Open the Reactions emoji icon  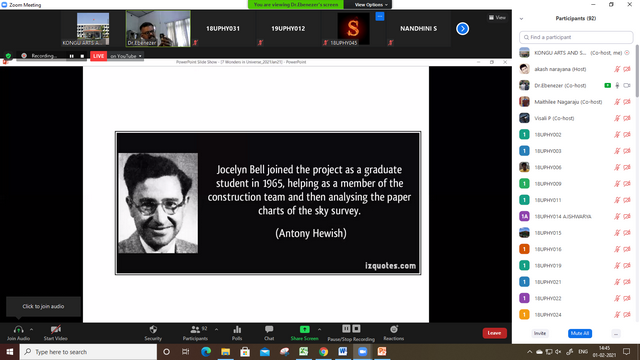coord(394,329)
